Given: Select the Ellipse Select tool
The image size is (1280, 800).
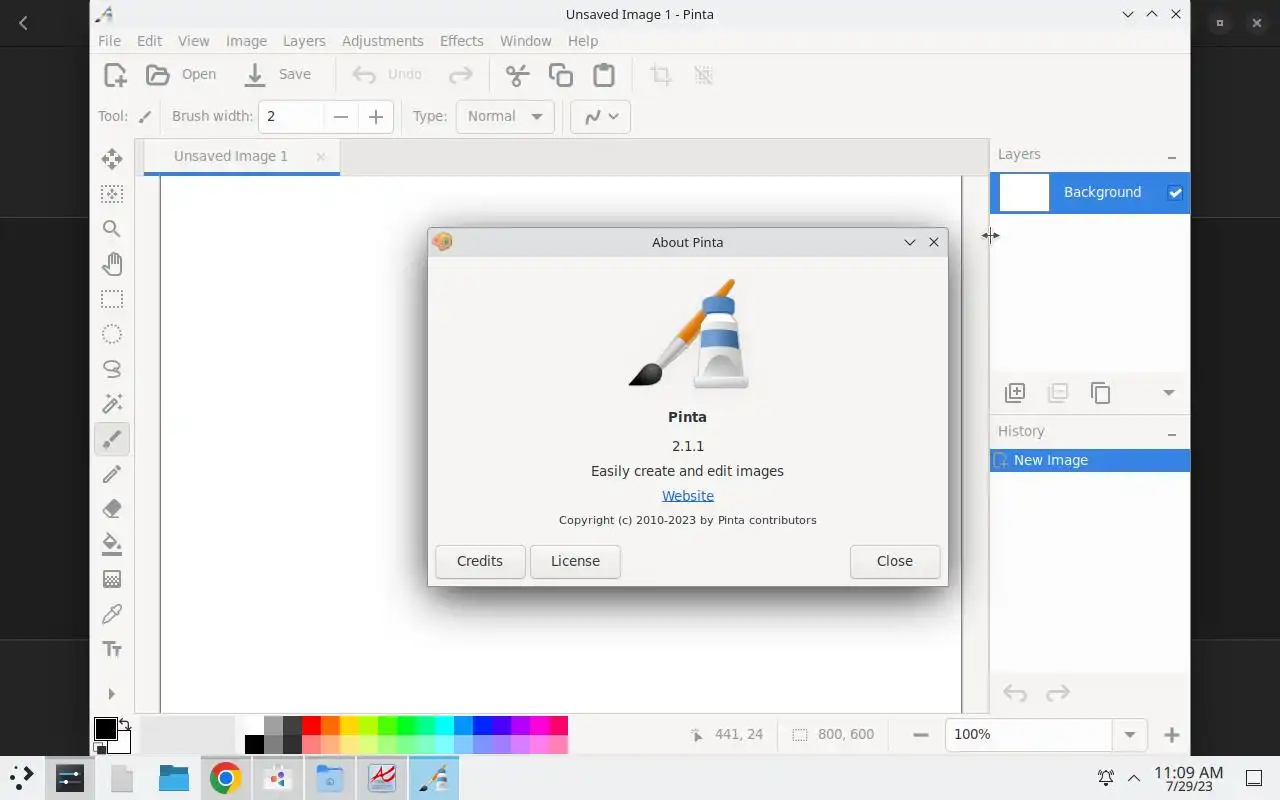Looking at the screenshot, I should [112, 334].
